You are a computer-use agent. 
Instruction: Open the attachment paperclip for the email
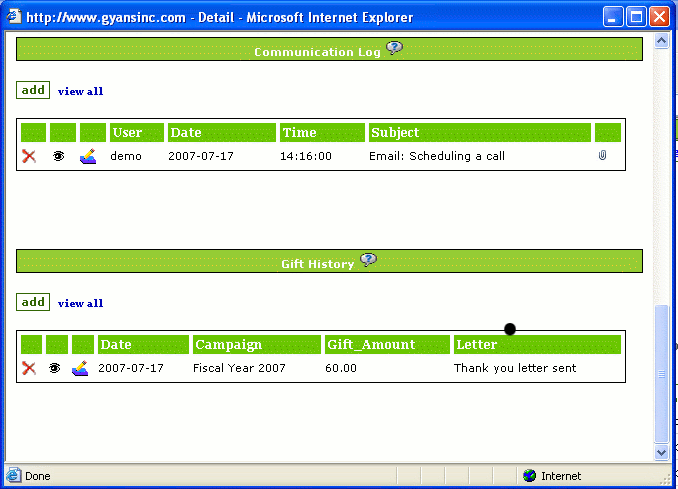[603, 156]
